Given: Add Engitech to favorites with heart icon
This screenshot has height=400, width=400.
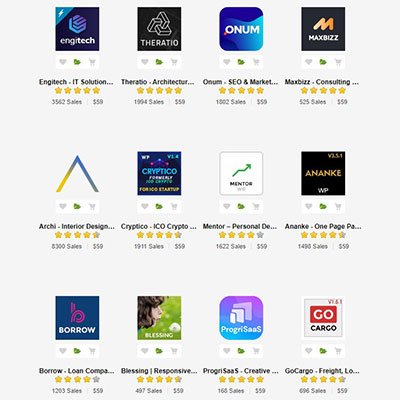Looking at the screenshot, I should (x=63, y=62).
